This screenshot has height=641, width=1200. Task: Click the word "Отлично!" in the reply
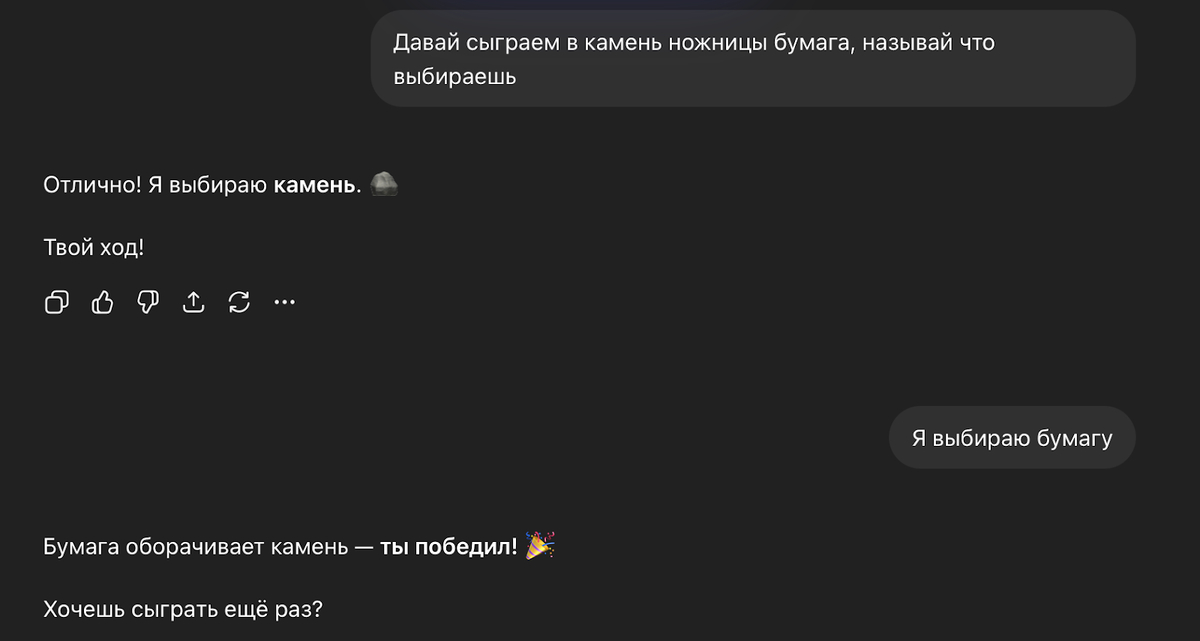(x=92, y=186)
